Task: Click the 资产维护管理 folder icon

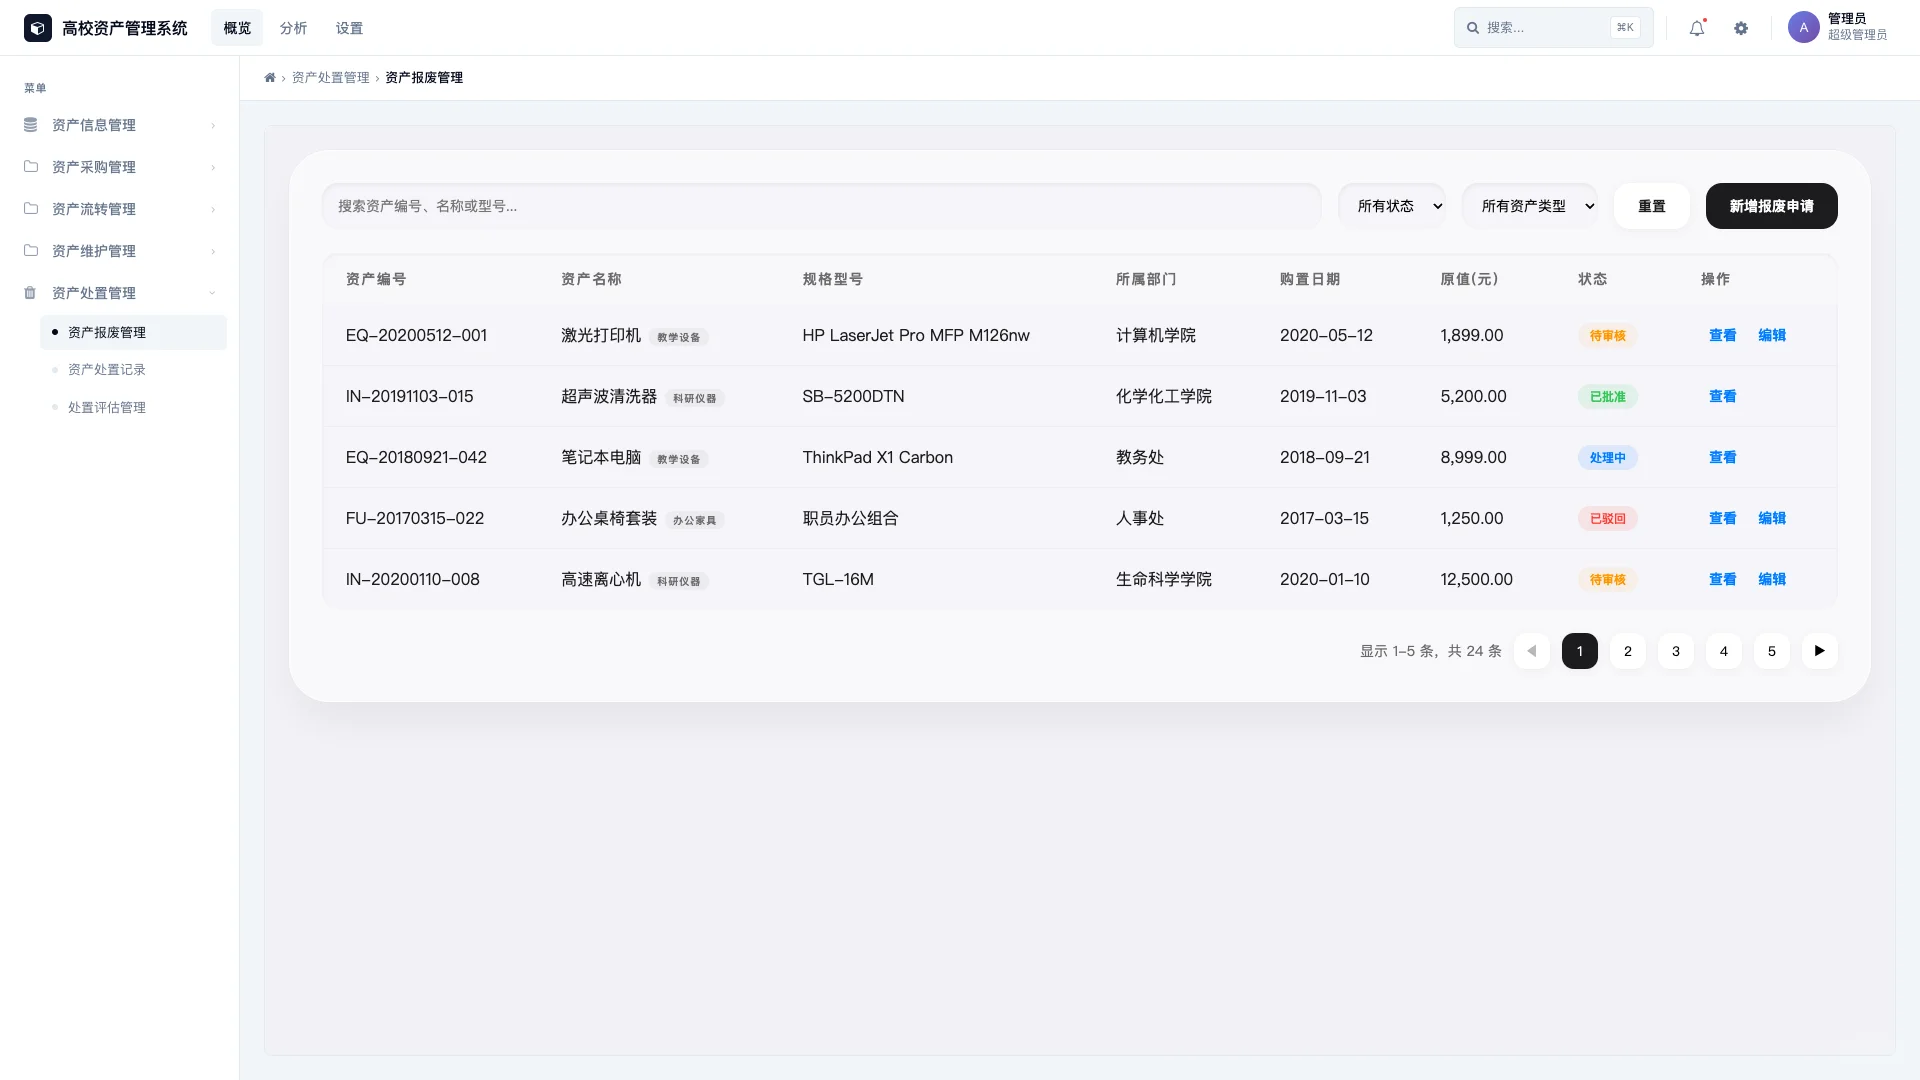Action: coord(31,250)
